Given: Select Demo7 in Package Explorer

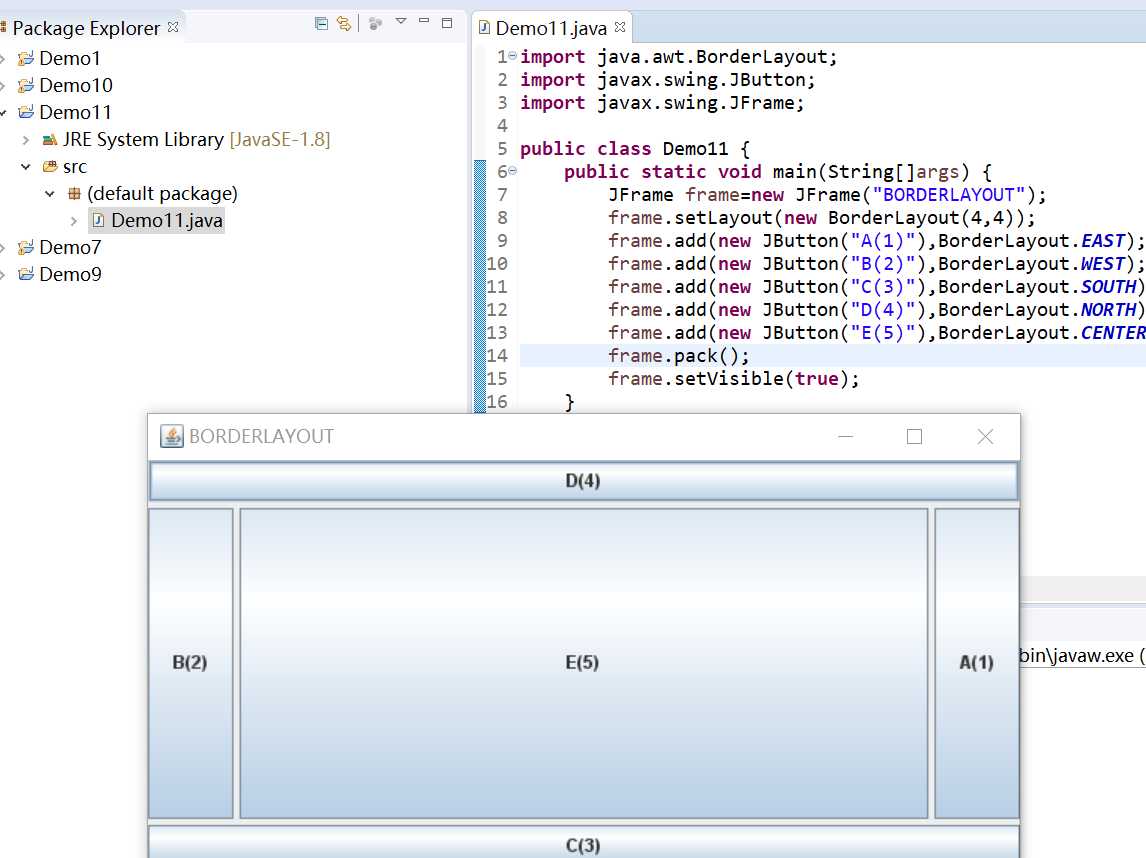Looking at the screenshot, I should point(70,247).
